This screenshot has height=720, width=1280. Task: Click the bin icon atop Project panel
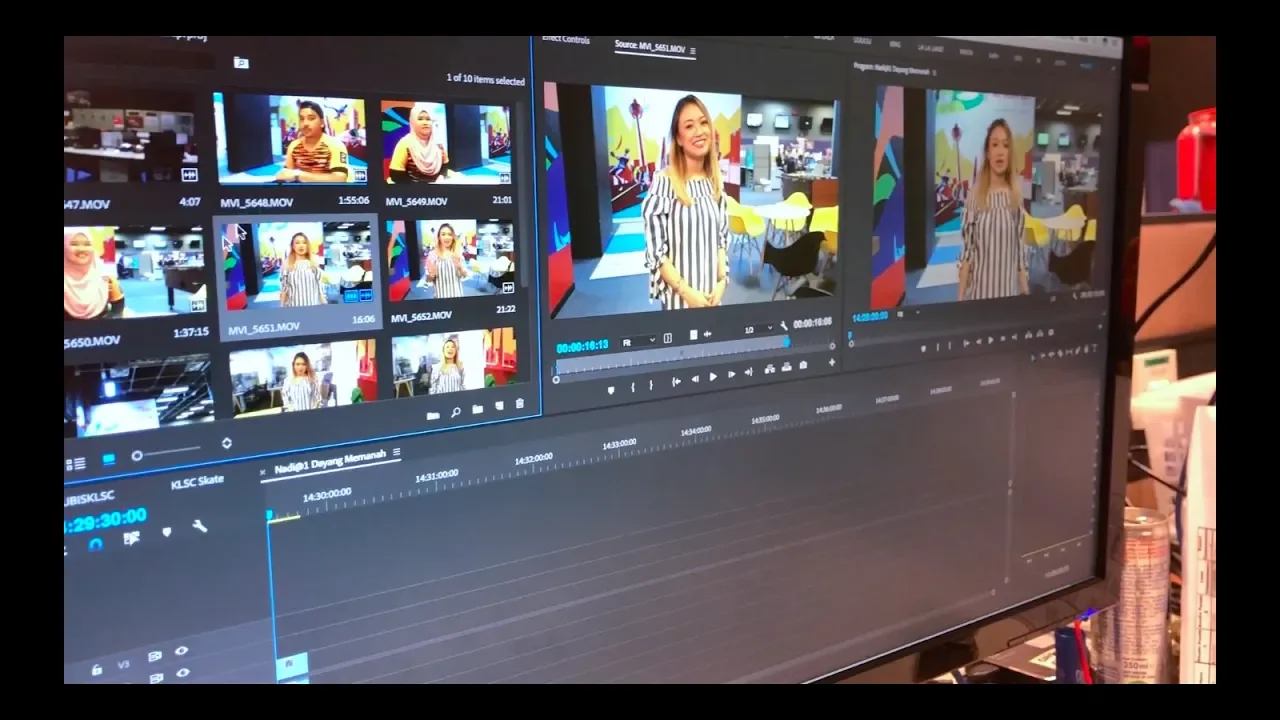pyautogui.click(x=241, y=62)
